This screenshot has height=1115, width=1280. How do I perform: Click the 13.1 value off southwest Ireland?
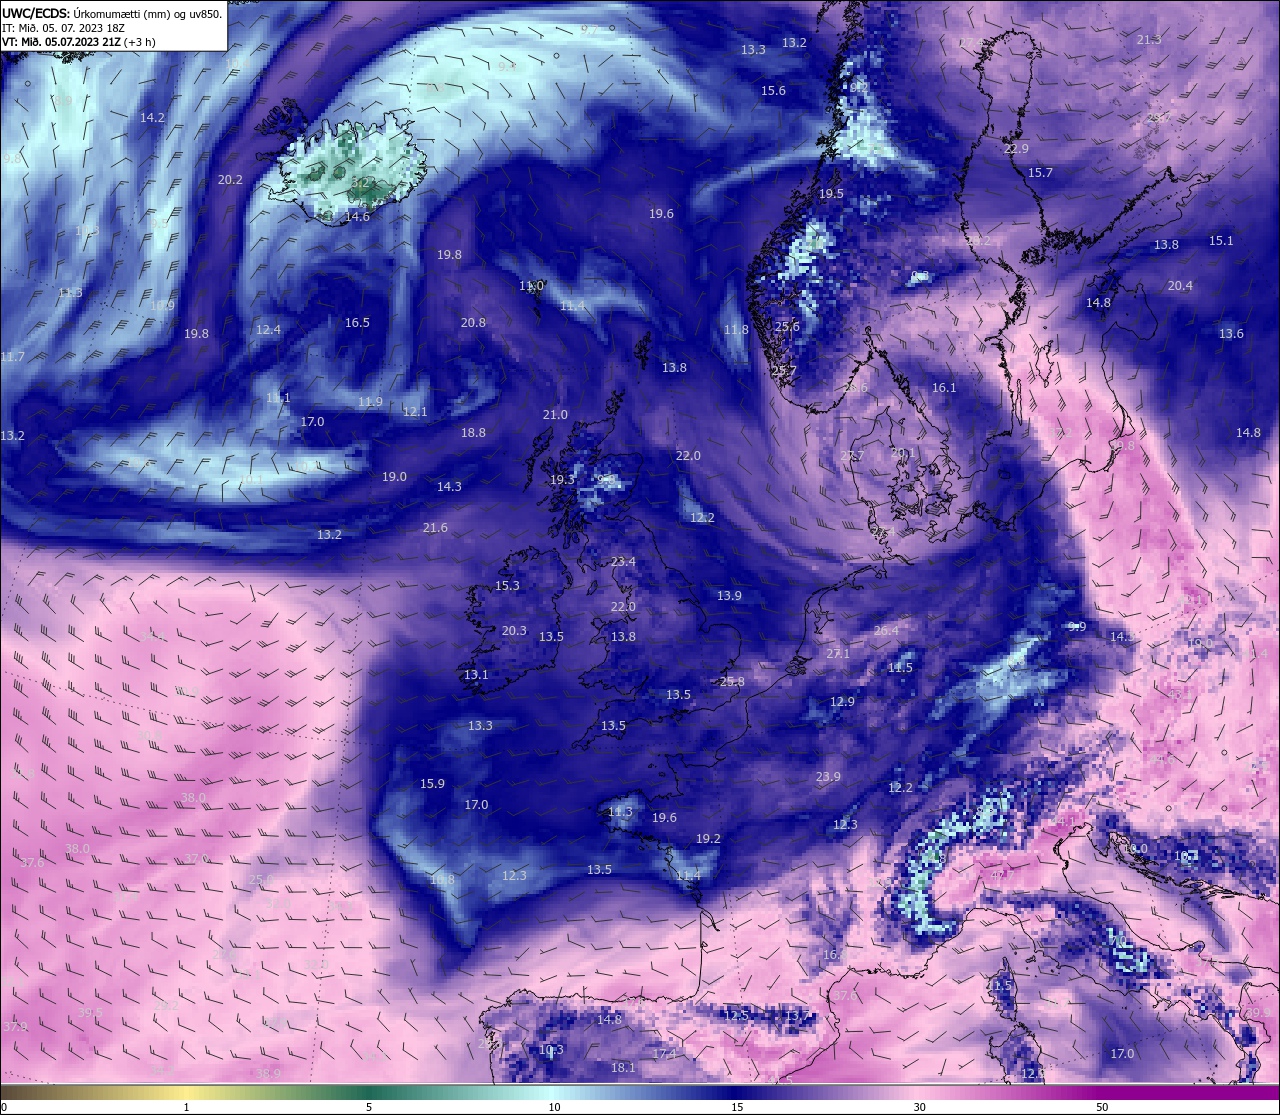[476, 675]
